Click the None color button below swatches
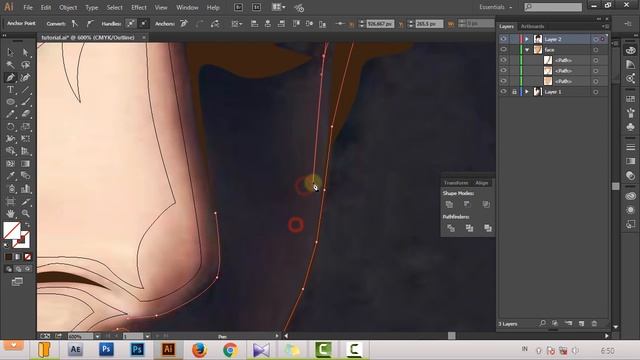640x360 pixels. pos(27,257)
